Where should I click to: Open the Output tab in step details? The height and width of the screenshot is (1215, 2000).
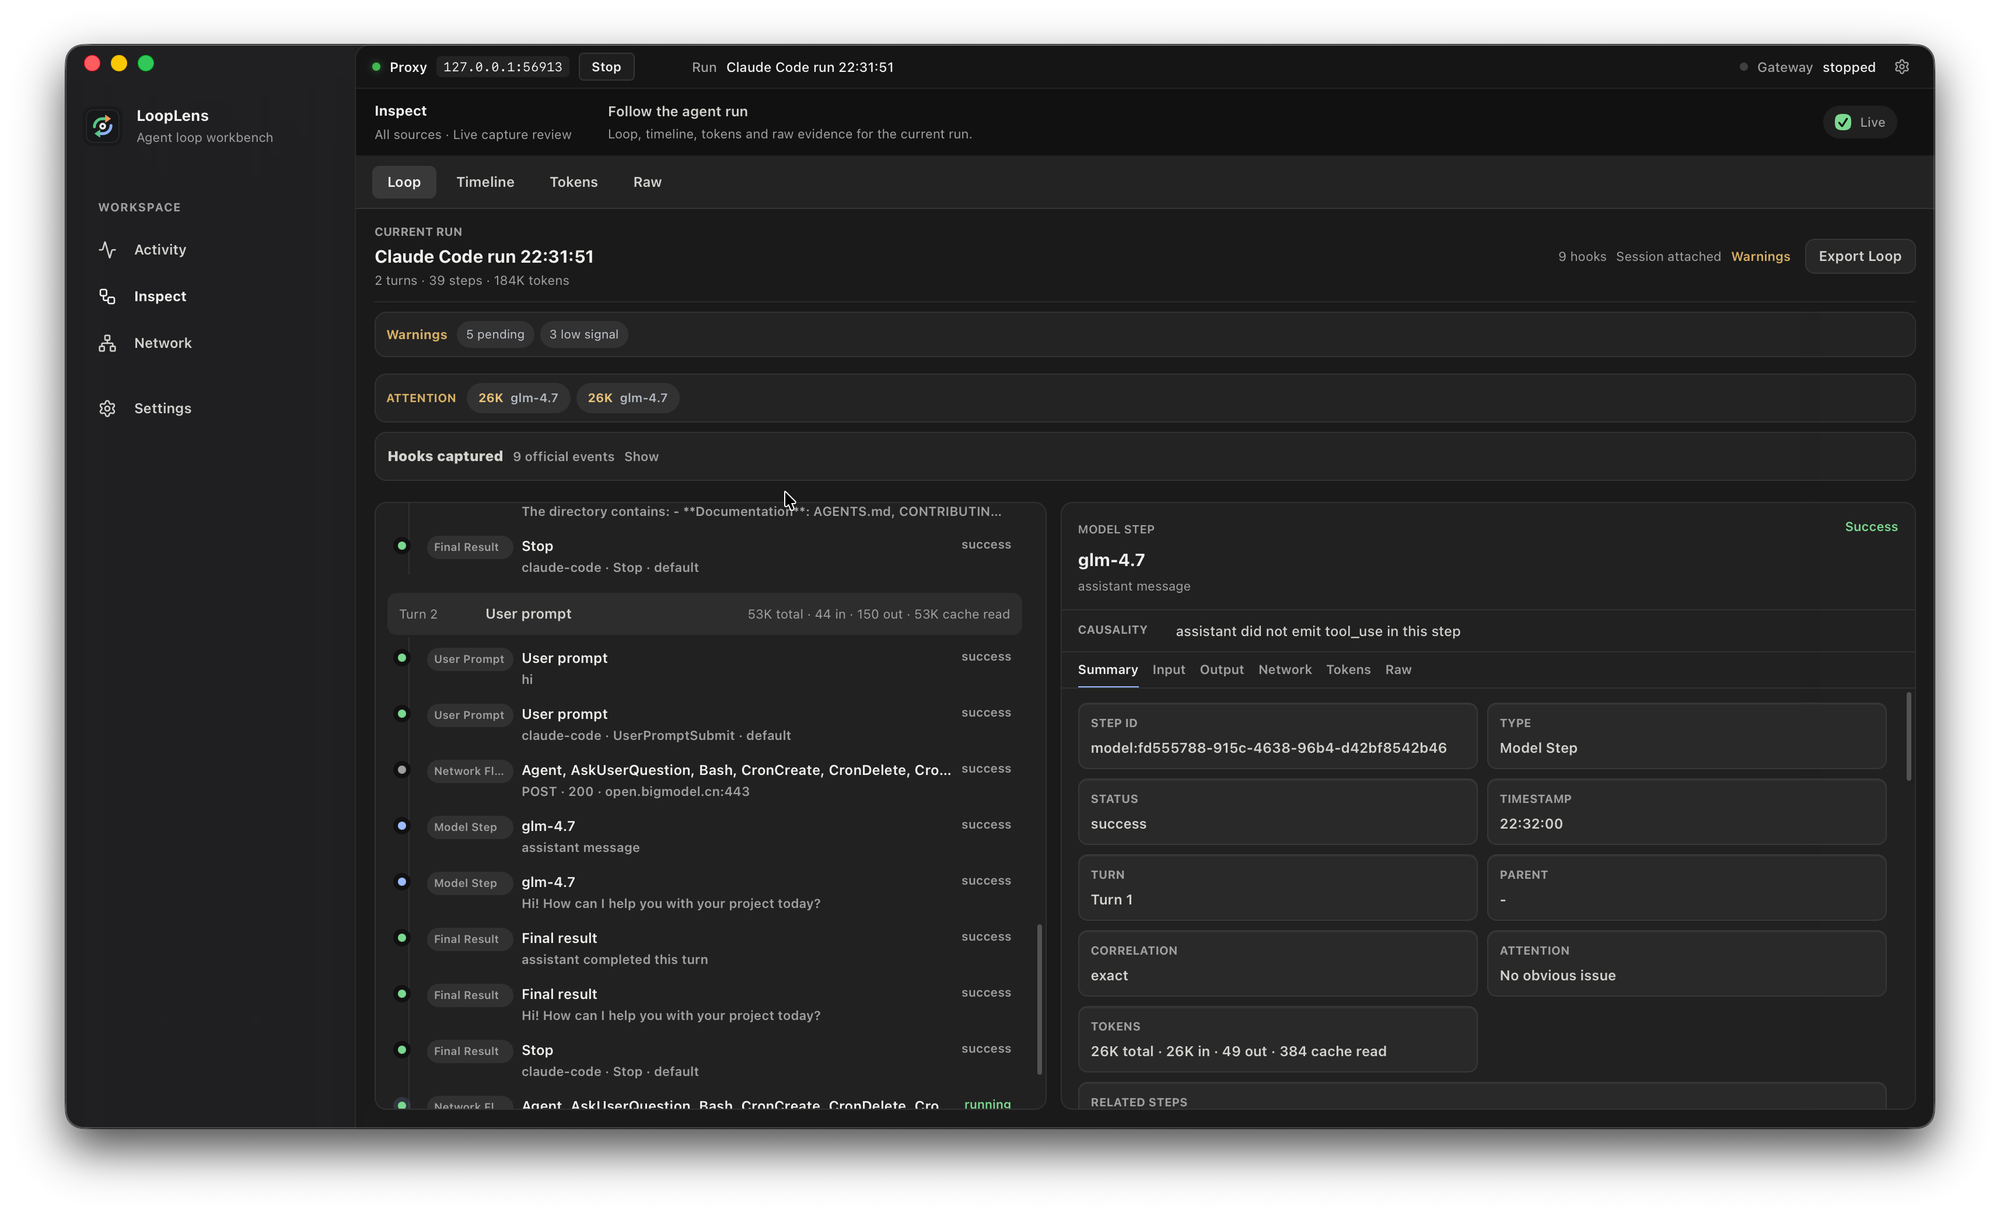coord(1221,670)
